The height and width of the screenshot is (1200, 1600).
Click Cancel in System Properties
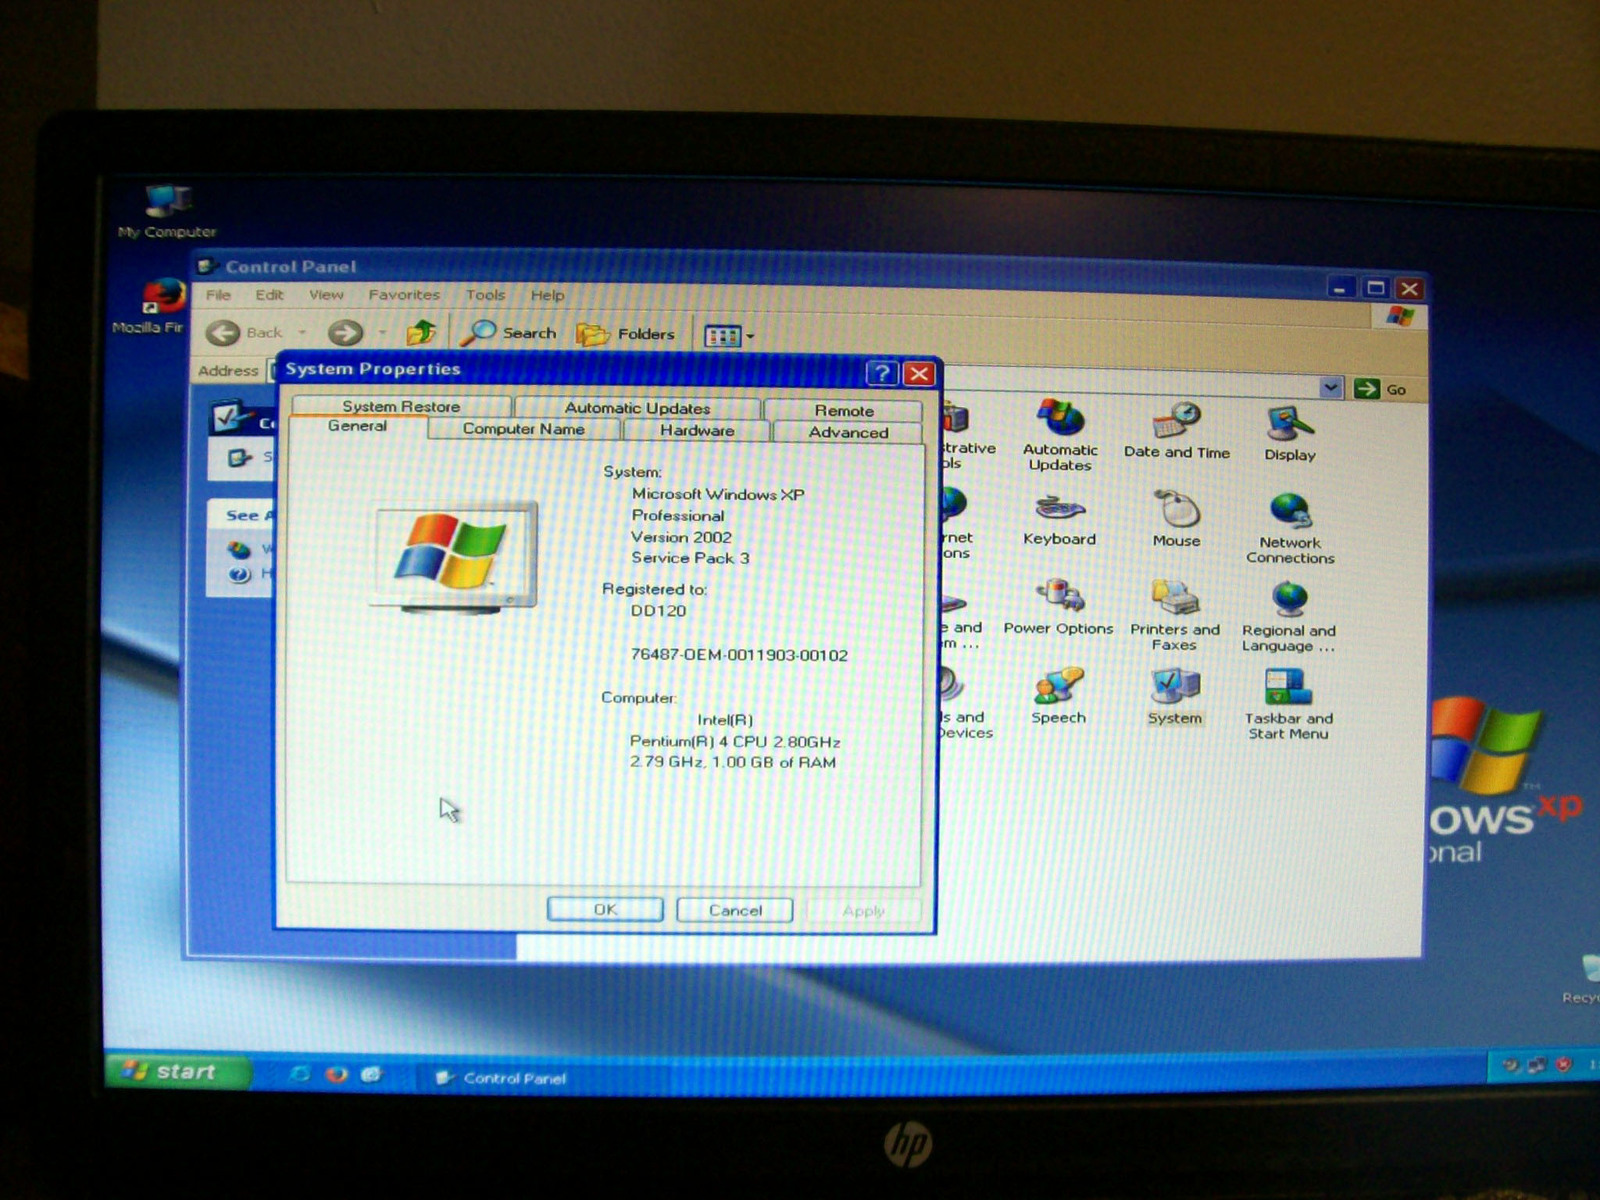point(735,911)
